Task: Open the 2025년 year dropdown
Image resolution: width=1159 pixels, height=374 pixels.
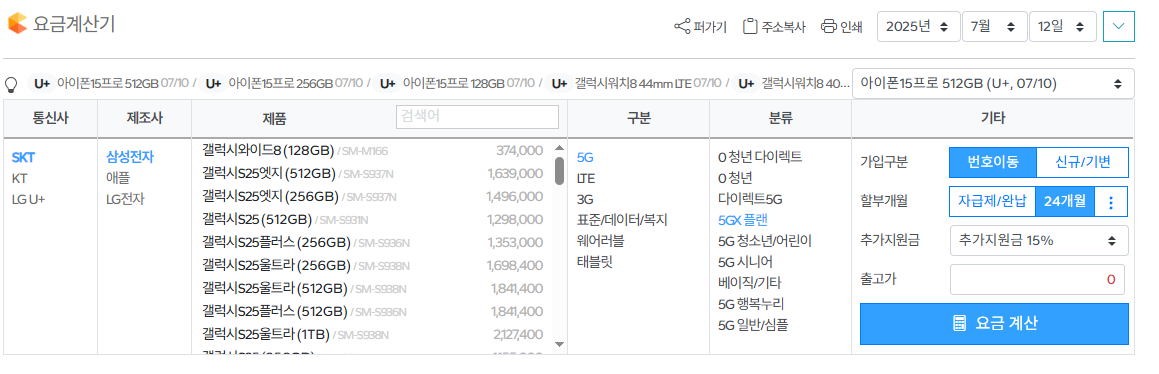Action: (x=918, y=27)
